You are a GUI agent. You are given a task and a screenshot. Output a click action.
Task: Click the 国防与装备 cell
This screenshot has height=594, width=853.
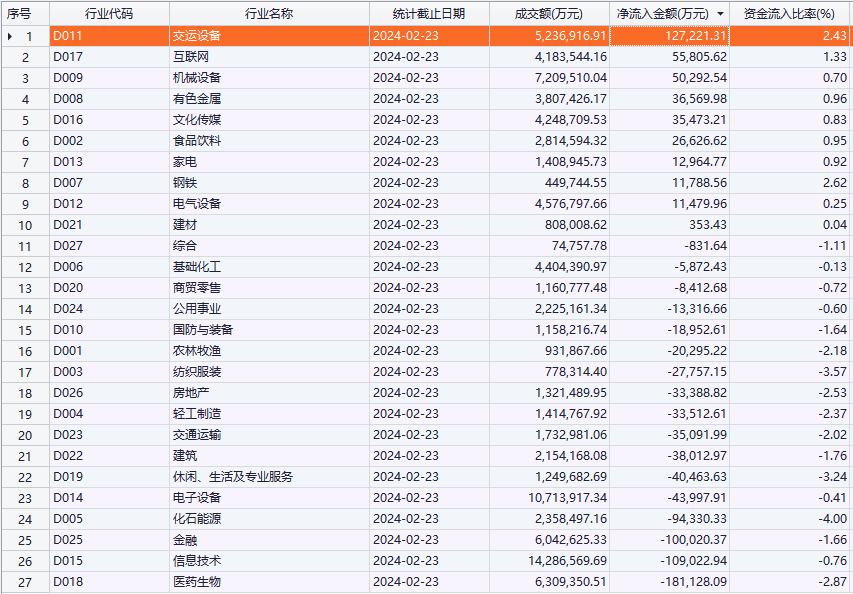point(203,330)
